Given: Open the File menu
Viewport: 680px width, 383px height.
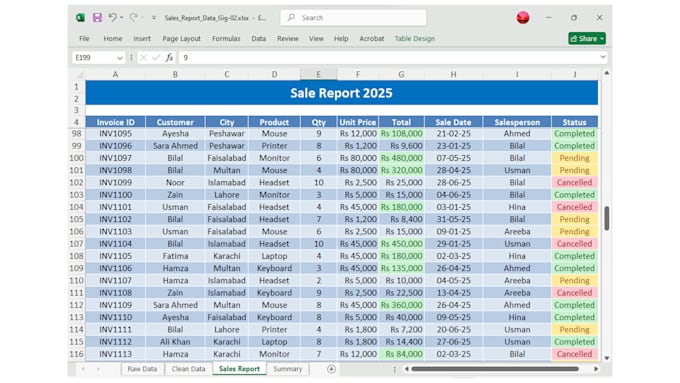Looking at the screenshot, I should pyautogui.click(x=84, y=39).
